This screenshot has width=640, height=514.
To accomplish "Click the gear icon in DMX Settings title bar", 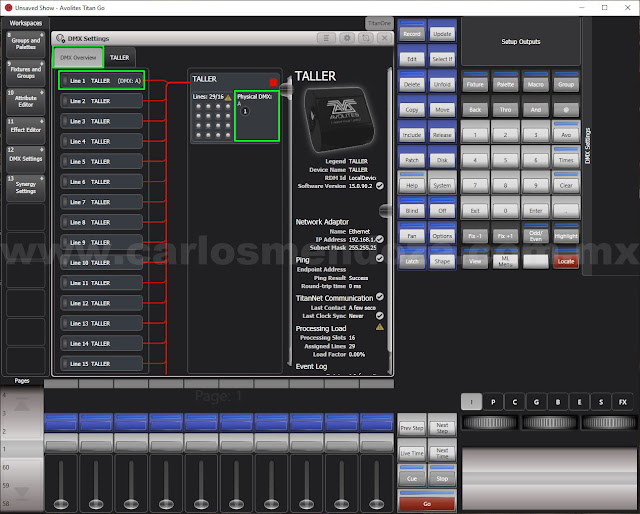I will (x=347, y=38).
